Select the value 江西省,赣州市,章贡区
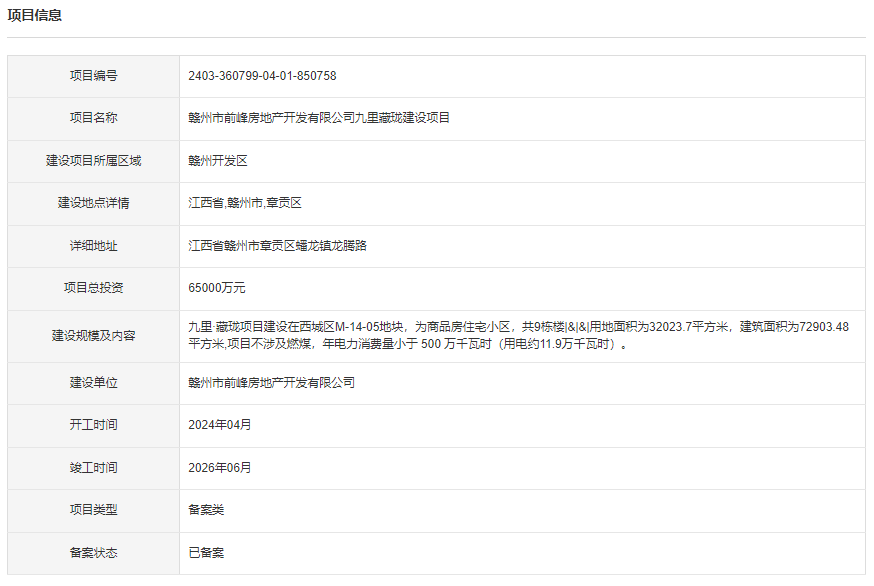The image size is (874, 586). point(245,203)
